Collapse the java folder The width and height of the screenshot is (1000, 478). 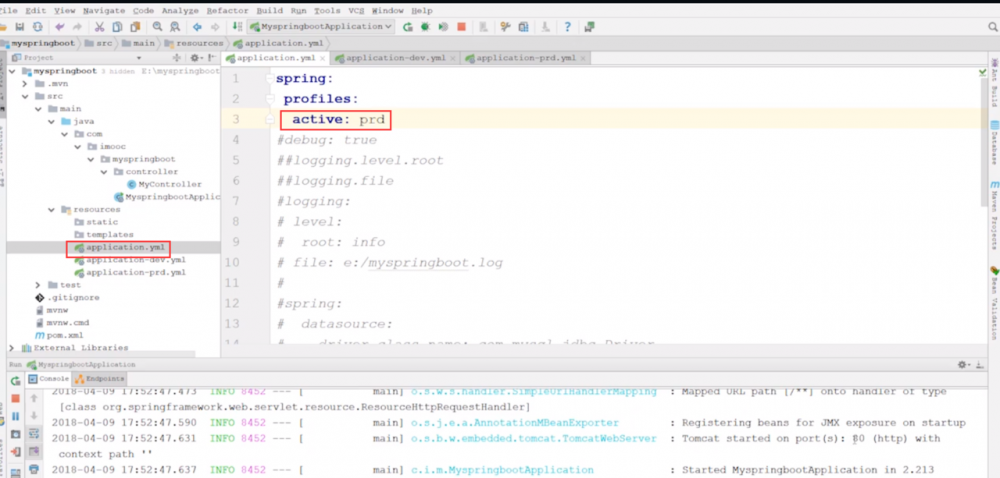tap(52, 121)
